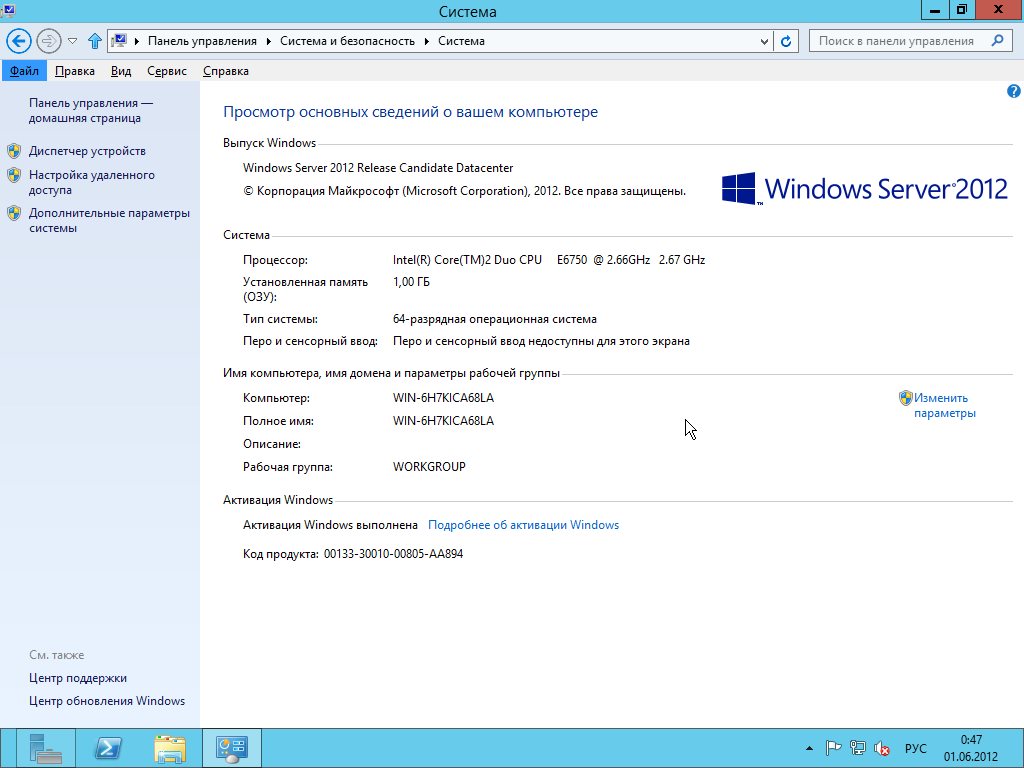Open Action Center flag tray icon

pyautogui.click(x=833, y=748)
